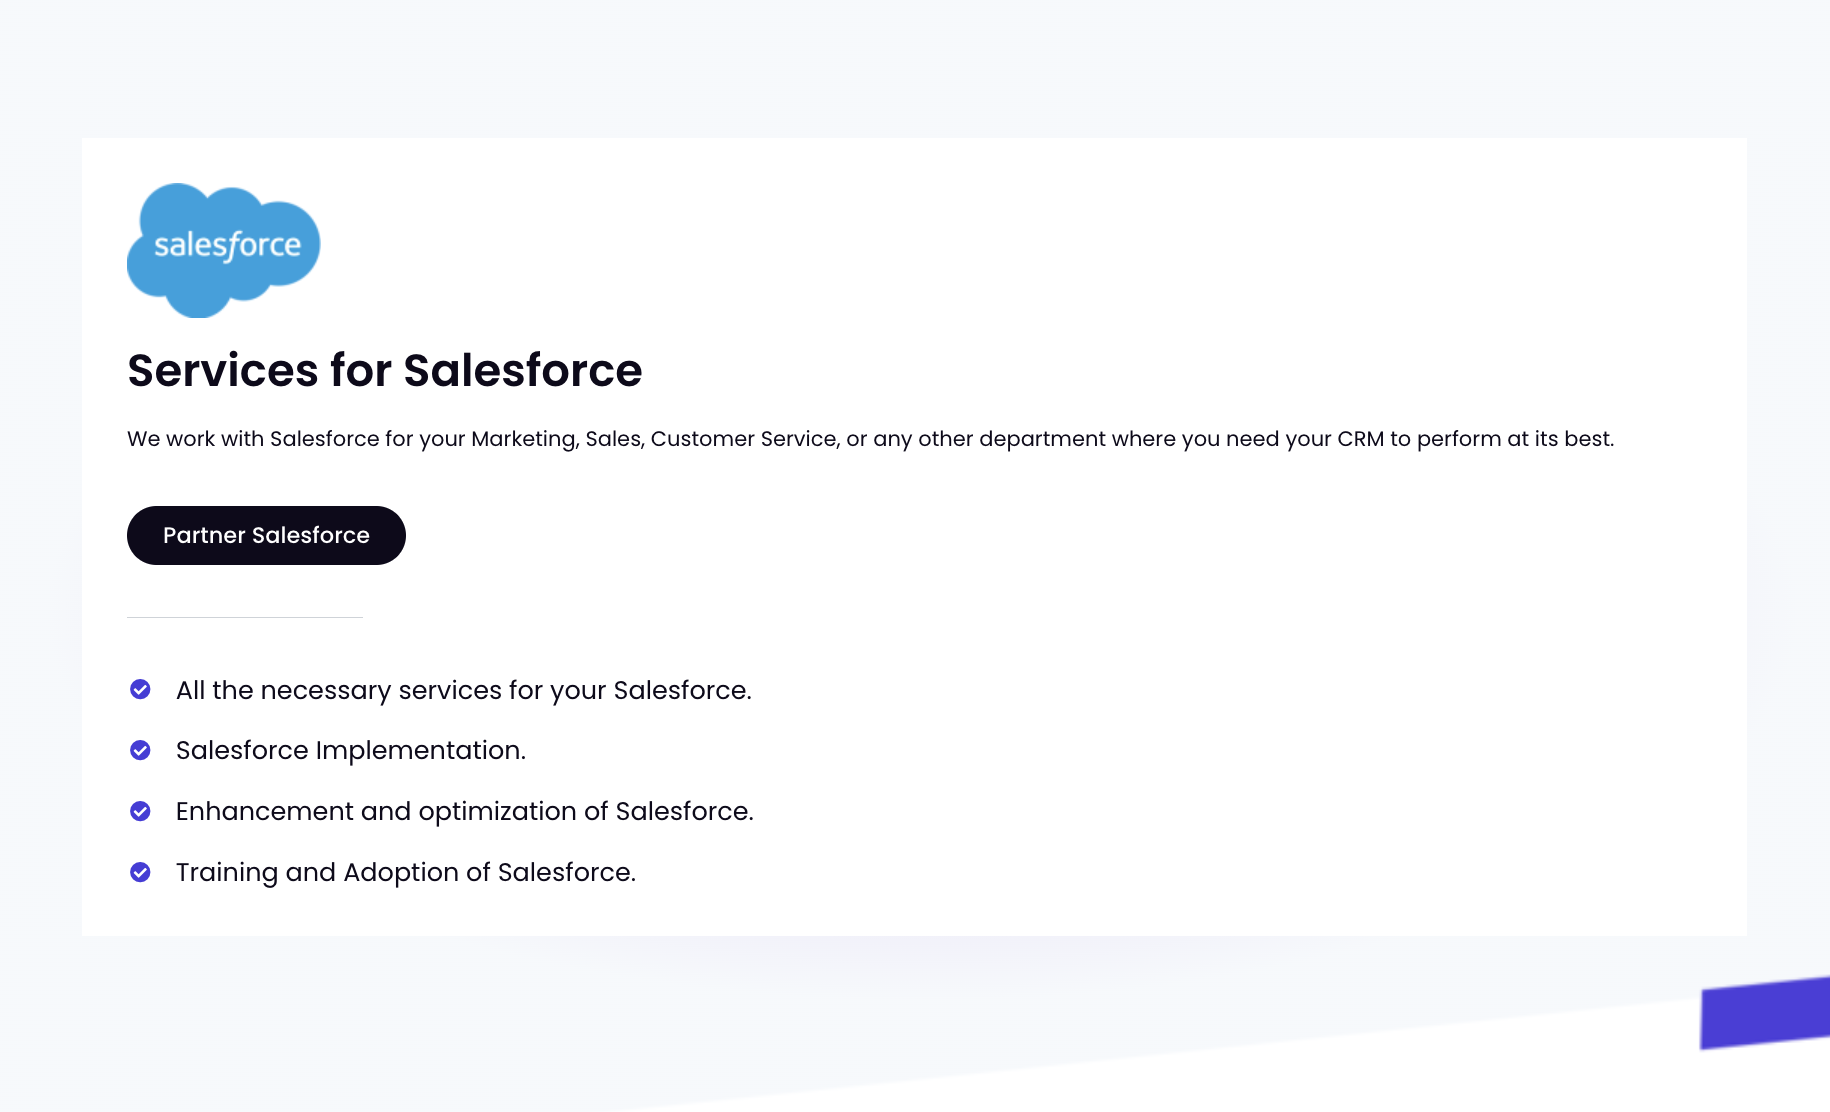The height and width of the screenshot is (1112, 1830).
Task: Click the word 'CRM' in the description
Action: tap(1360, 439)
